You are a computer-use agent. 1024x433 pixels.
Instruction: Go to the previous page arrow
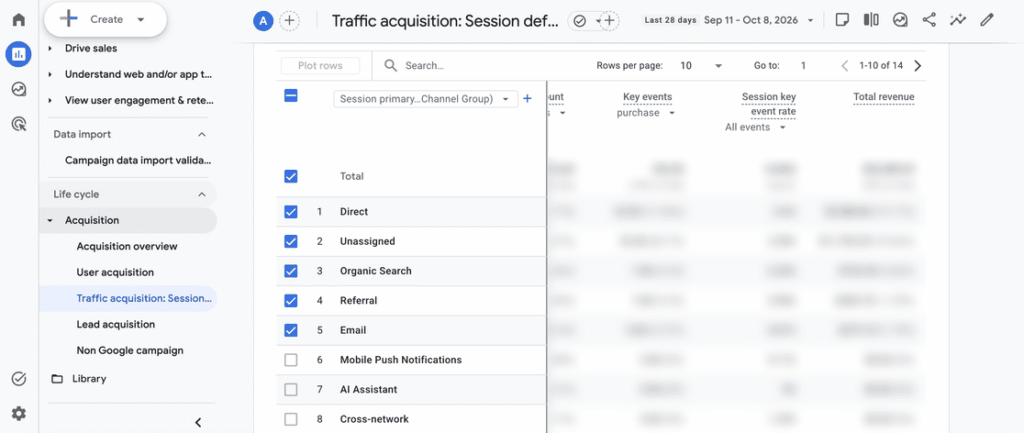pyautogui.click(x=844, y=65)
